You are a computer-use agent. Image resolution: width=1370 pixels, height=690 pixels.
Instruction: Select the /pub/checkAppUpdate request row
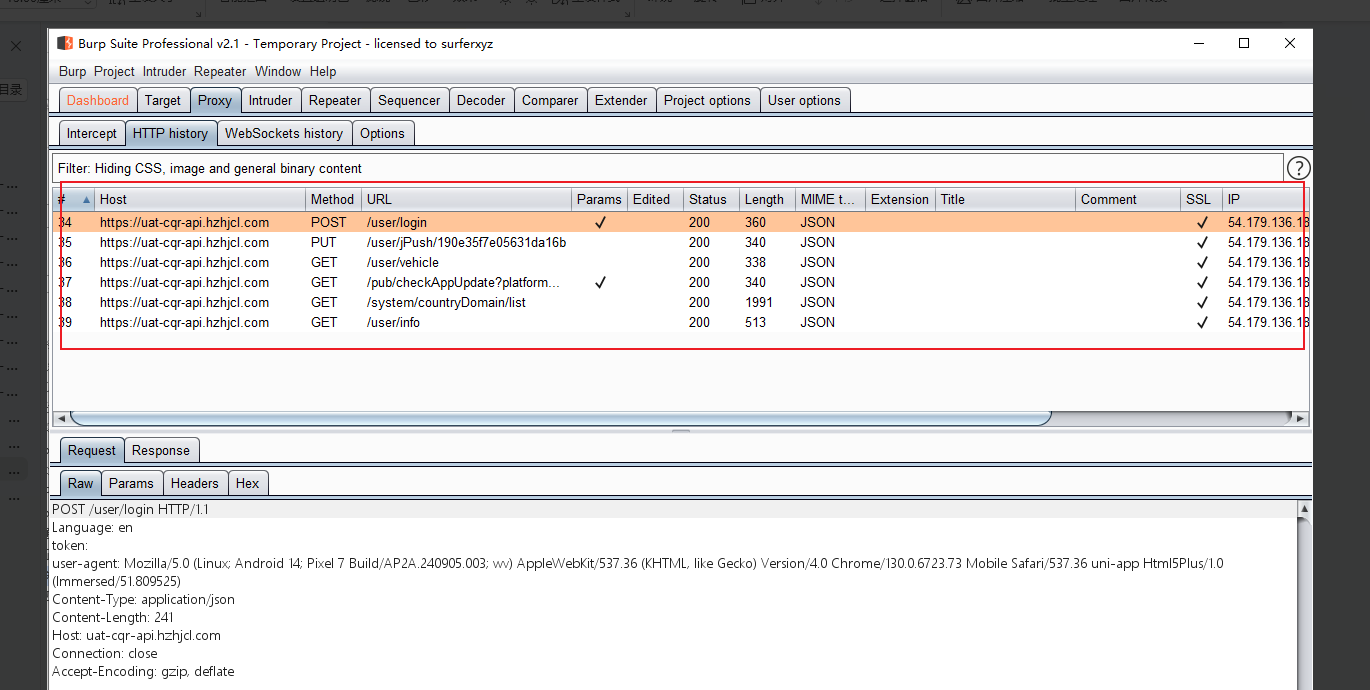pos(681,282)
